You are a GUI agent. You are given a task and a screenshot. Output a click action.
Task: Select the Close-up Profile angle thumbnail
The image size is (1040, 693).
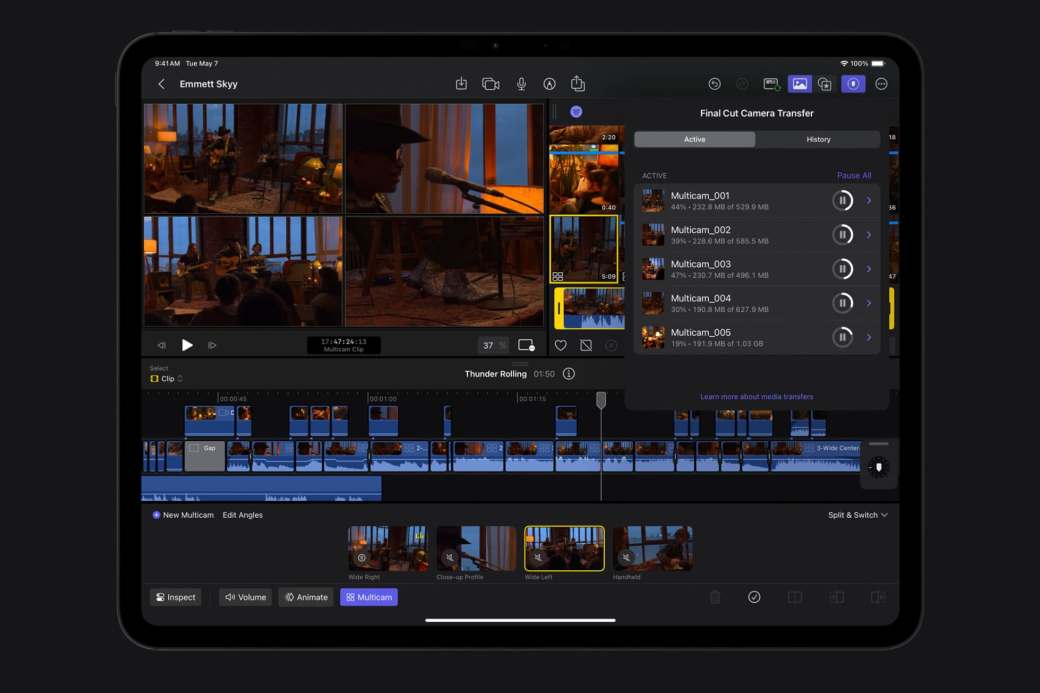tap(476, 548)
